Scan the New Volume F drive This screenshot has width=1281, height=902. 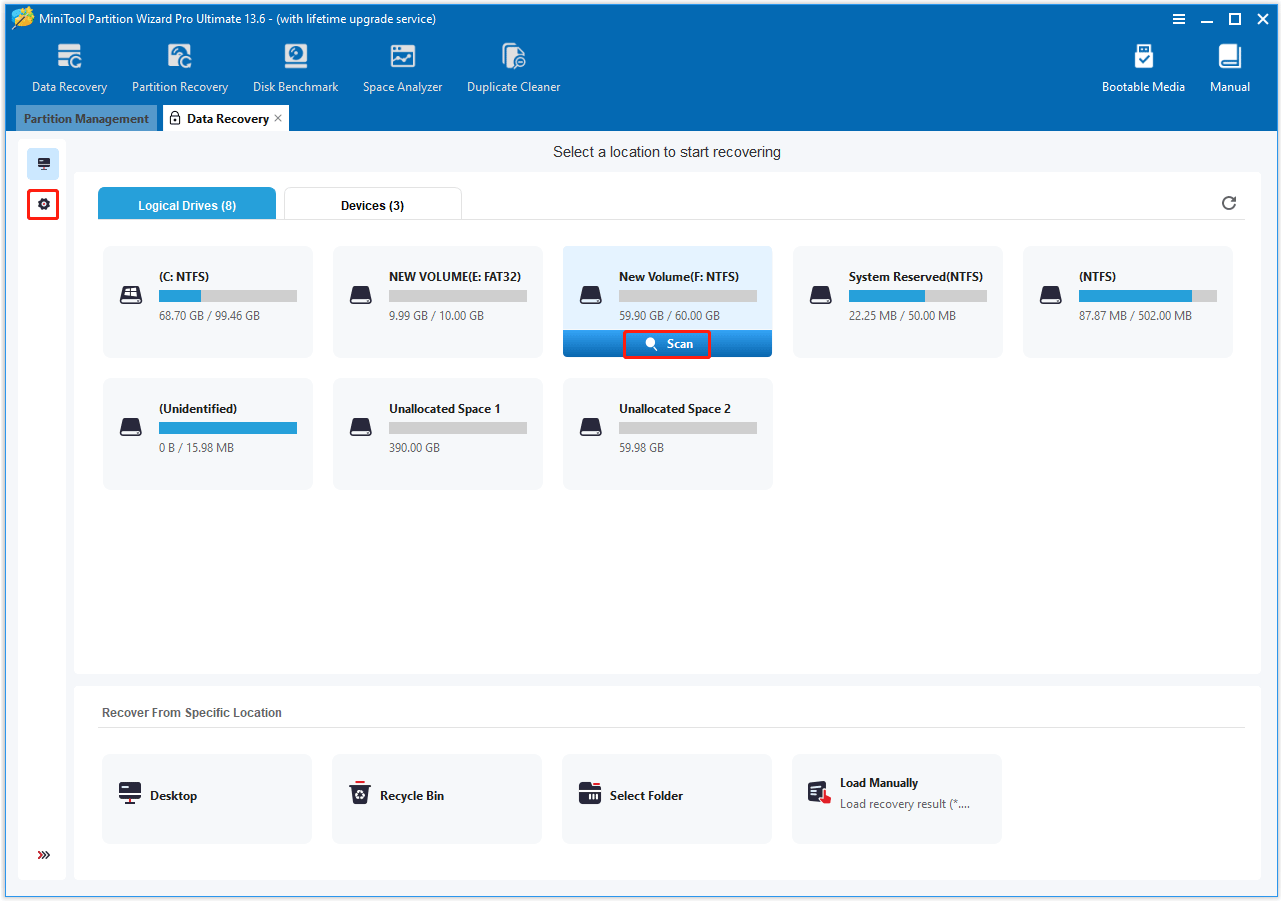667,343
